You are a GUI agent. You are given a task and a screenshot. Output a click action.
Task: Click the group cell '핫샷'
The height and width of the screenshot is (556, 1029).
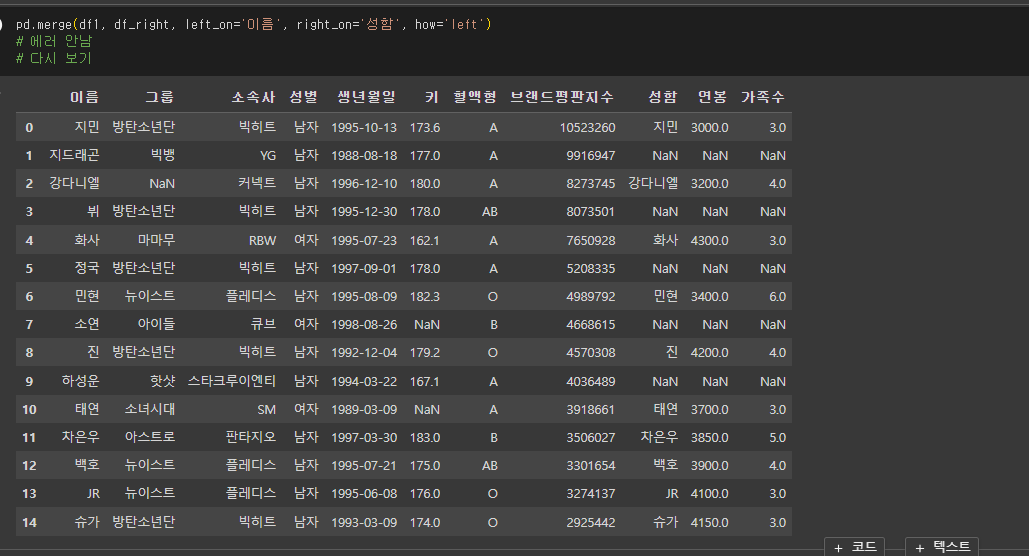coord(163,381)
